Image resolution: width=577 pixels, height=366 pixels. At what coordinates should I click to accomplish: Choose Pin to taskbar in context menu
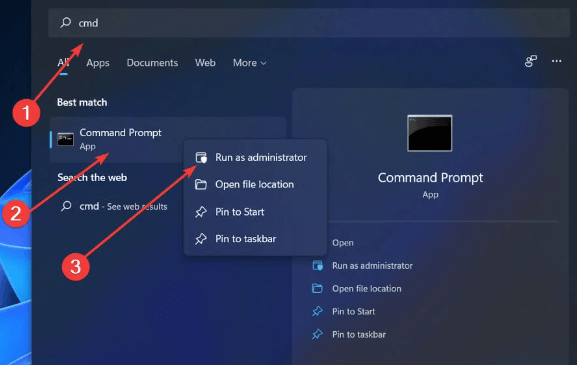pos(255,239)
